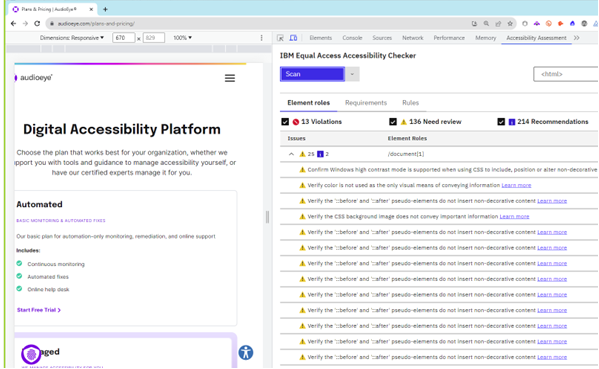Open the 100% zoom dropdown
This screenshot has width=599, height=369.
(183, 38)
